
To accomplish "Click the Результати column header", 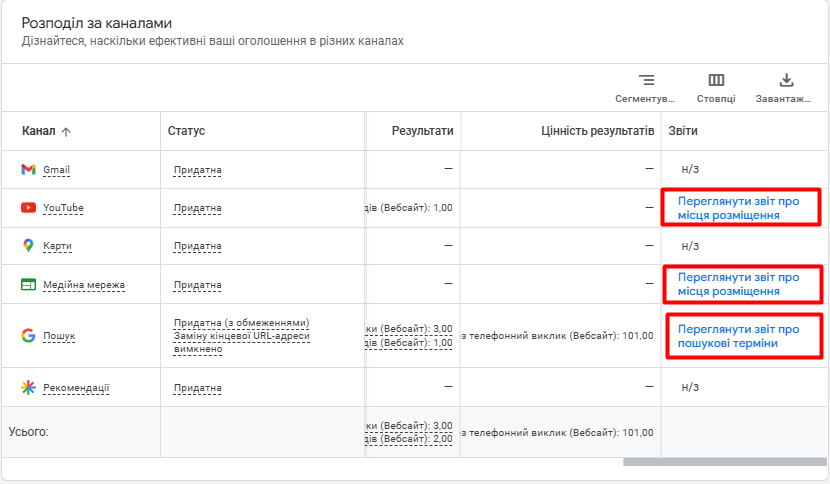I will (422, 131).
